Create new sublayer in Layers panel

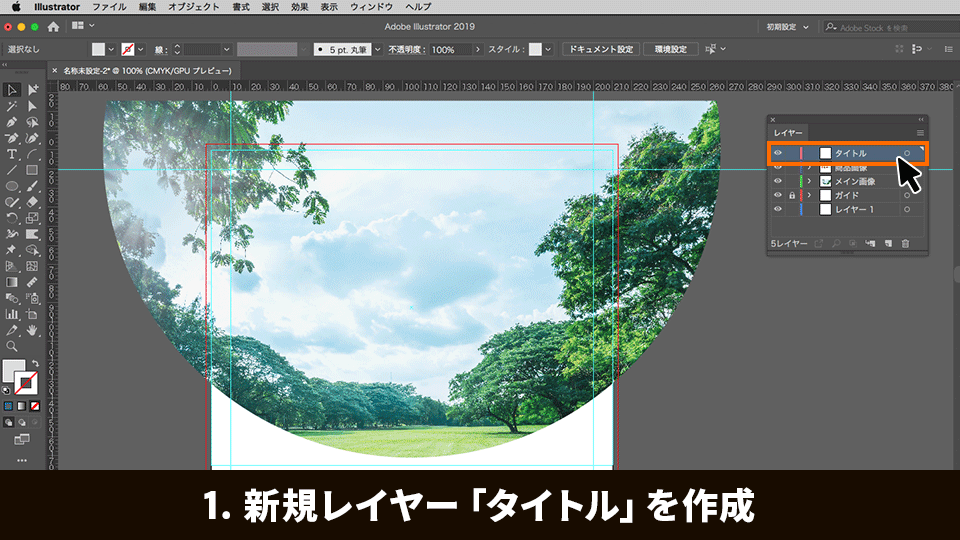(870, 244)
